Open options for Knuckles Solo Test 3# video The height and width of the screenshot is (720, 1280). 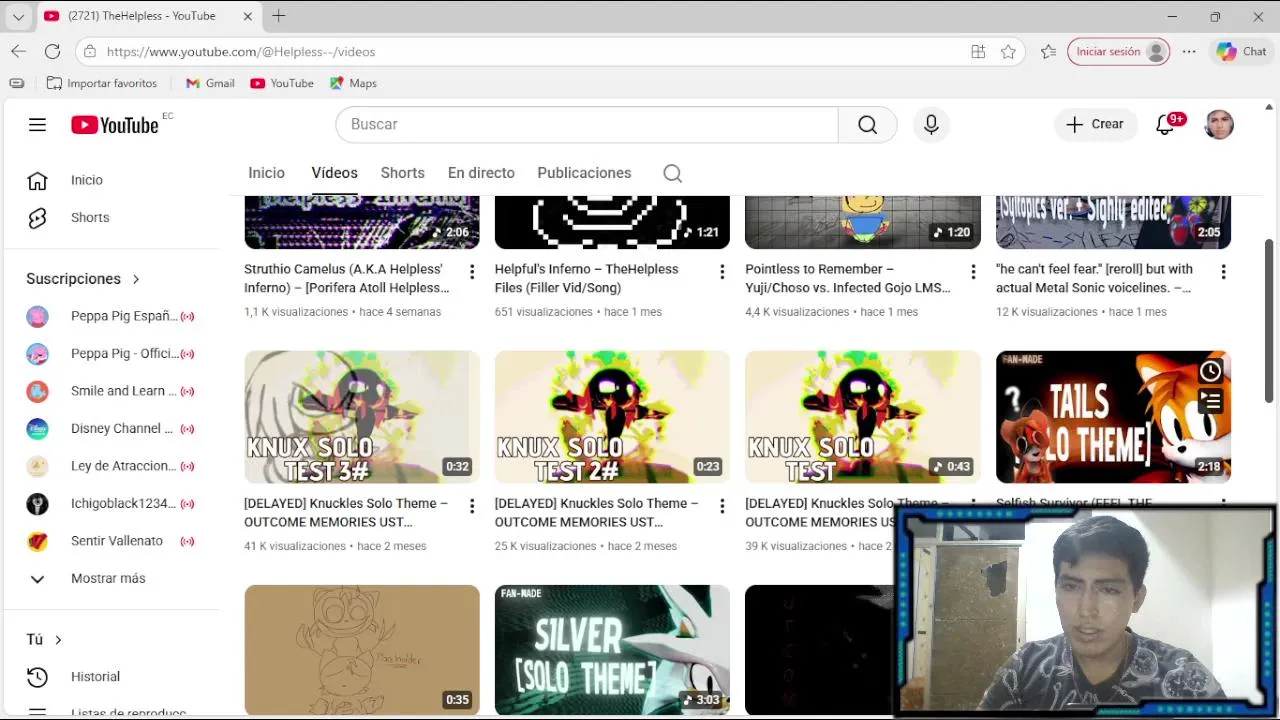[x=472, y=506]
